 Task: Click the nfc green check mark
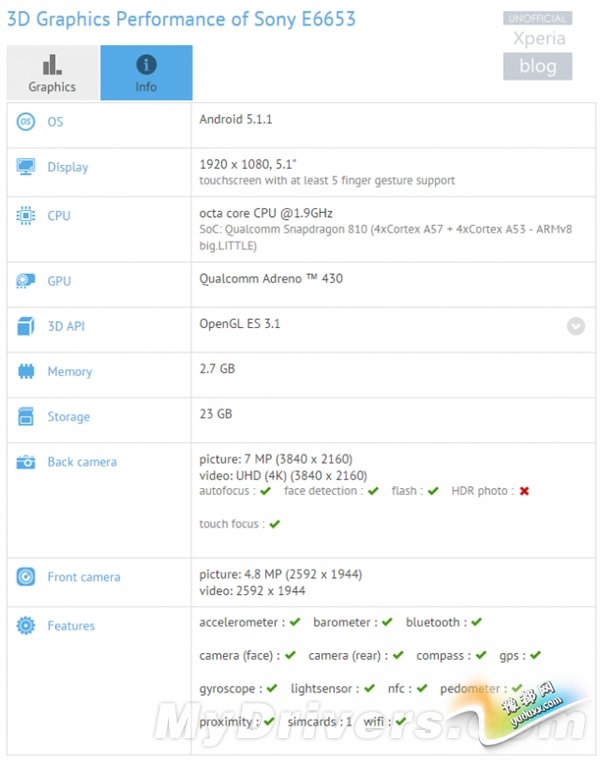click(x=422, y=689)
